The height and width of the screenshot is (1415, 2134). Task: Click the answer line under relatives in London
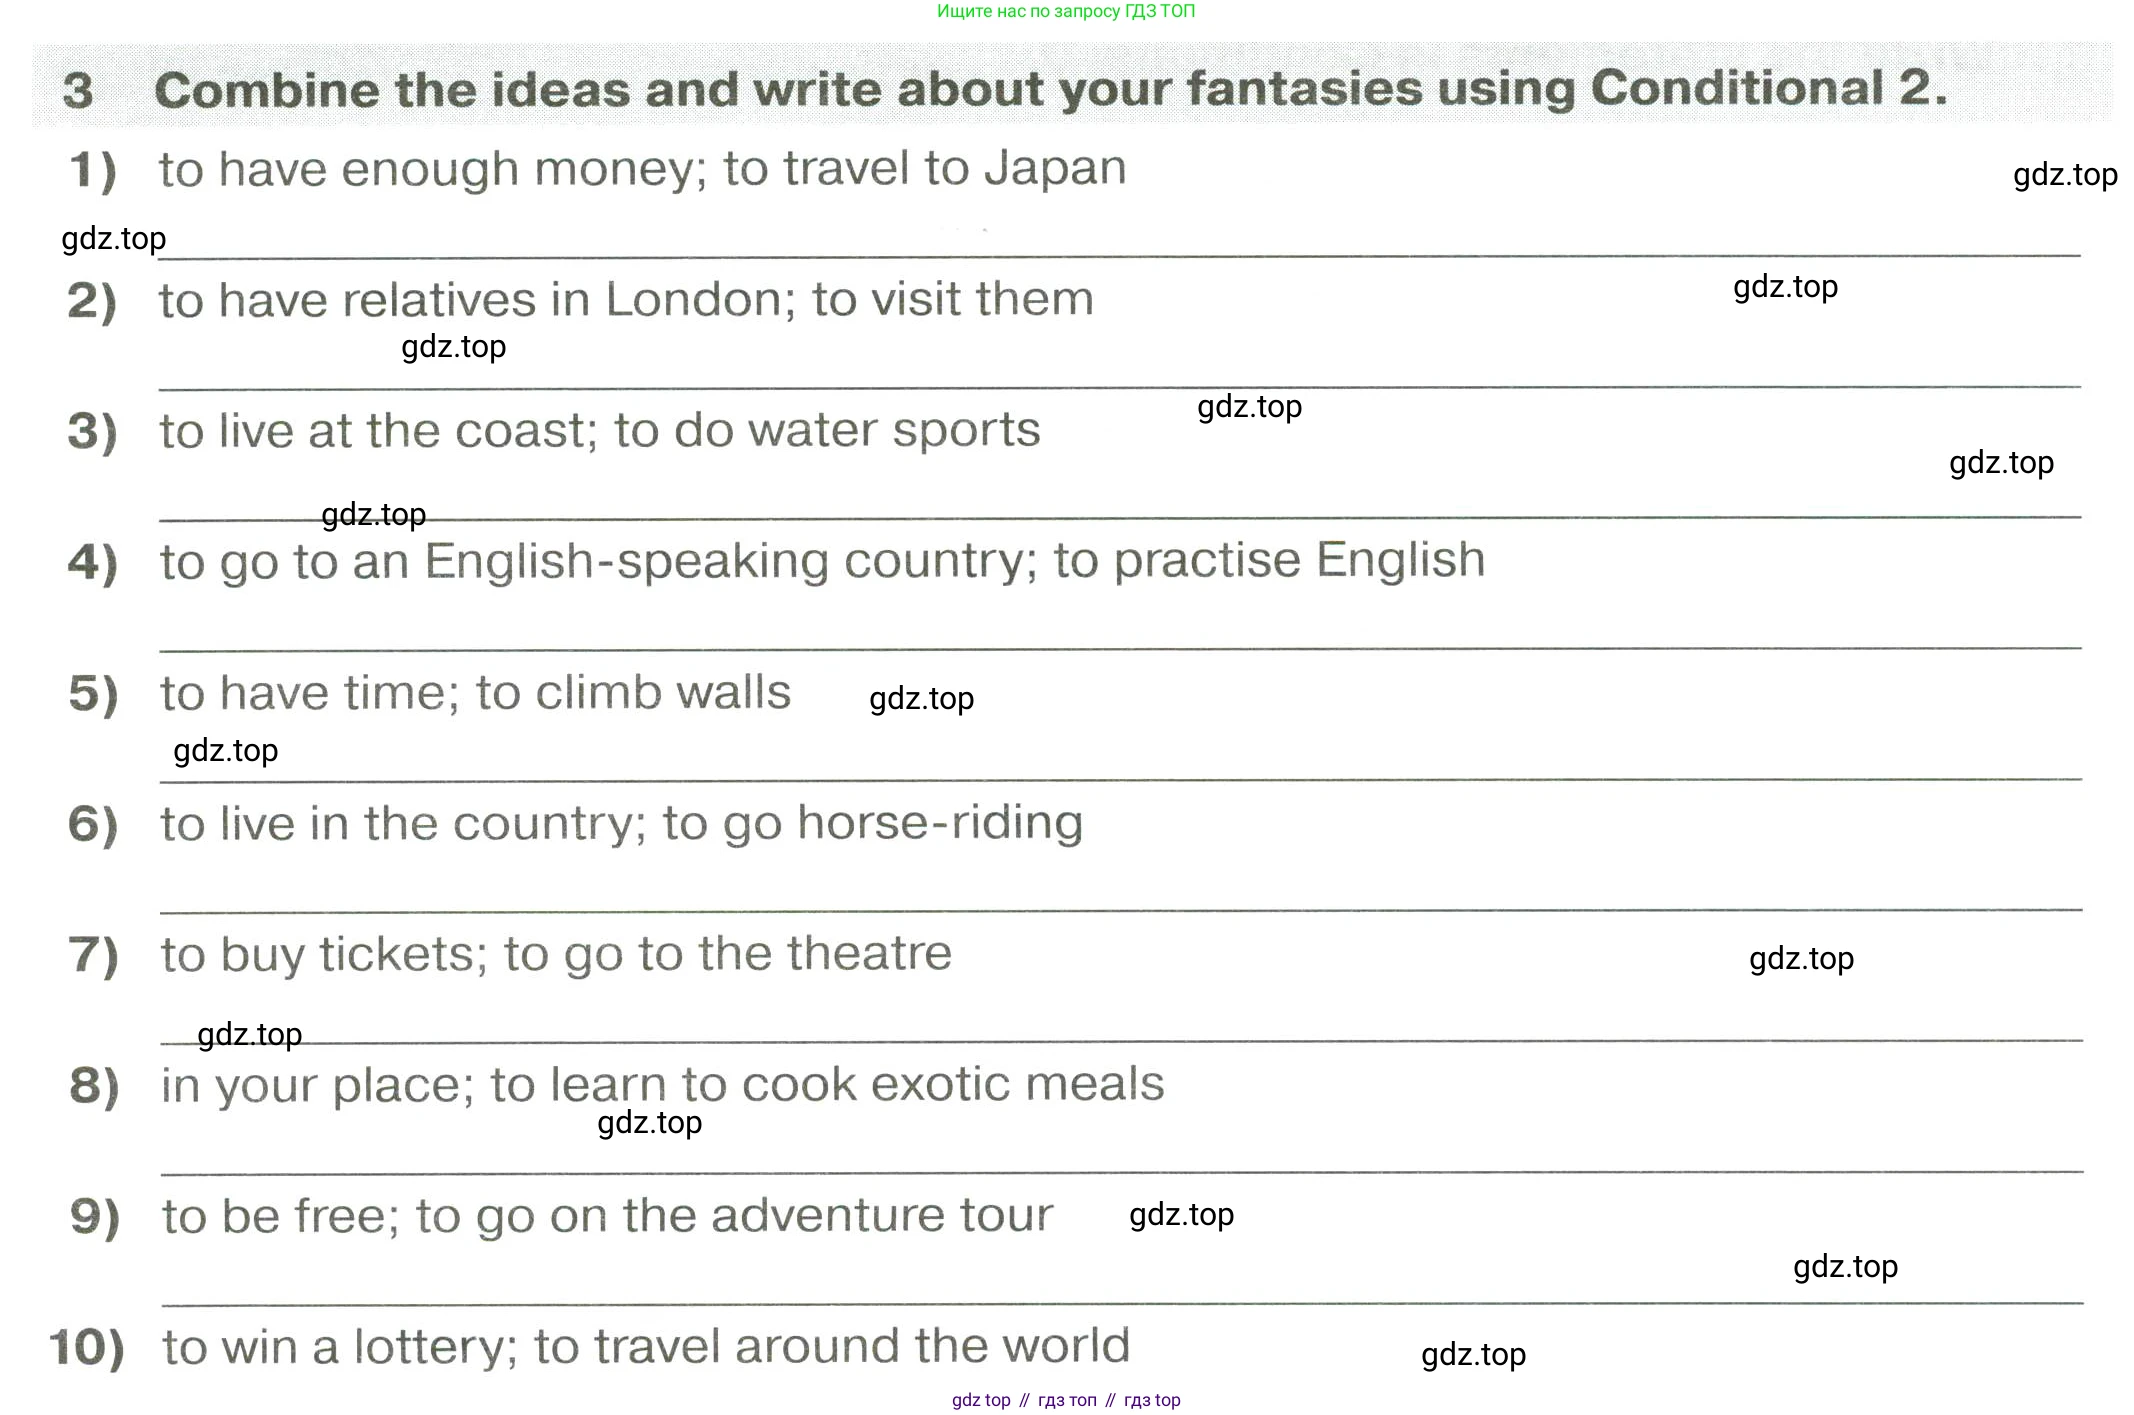tap(1120, 387)
